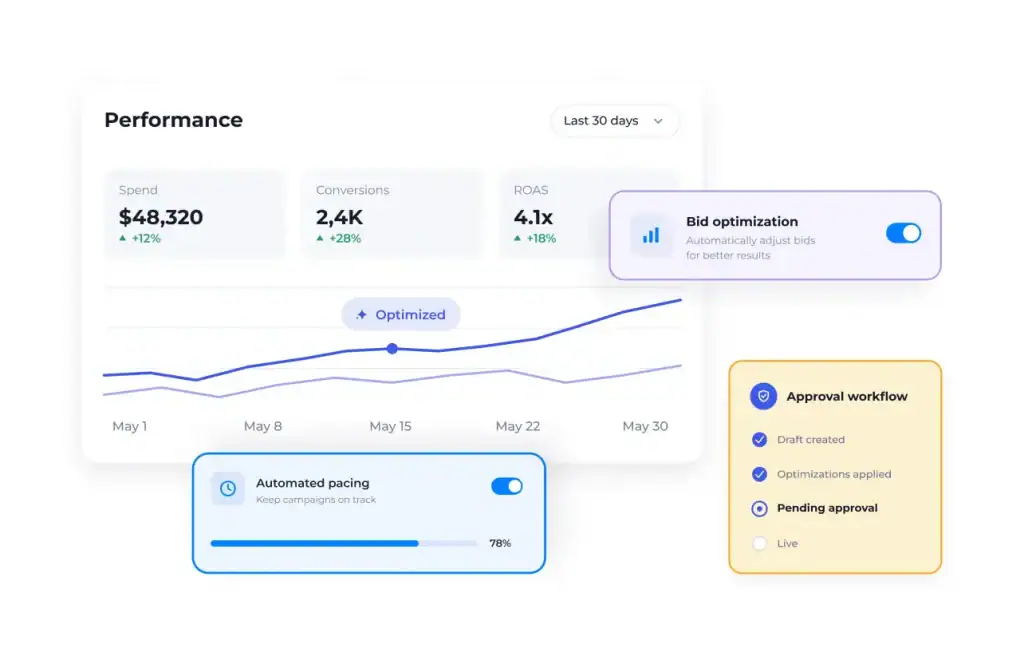The height and width of the screenshot is (656, 1024).
Task: Select the data point on the chart line
Action: coord(392,349)
